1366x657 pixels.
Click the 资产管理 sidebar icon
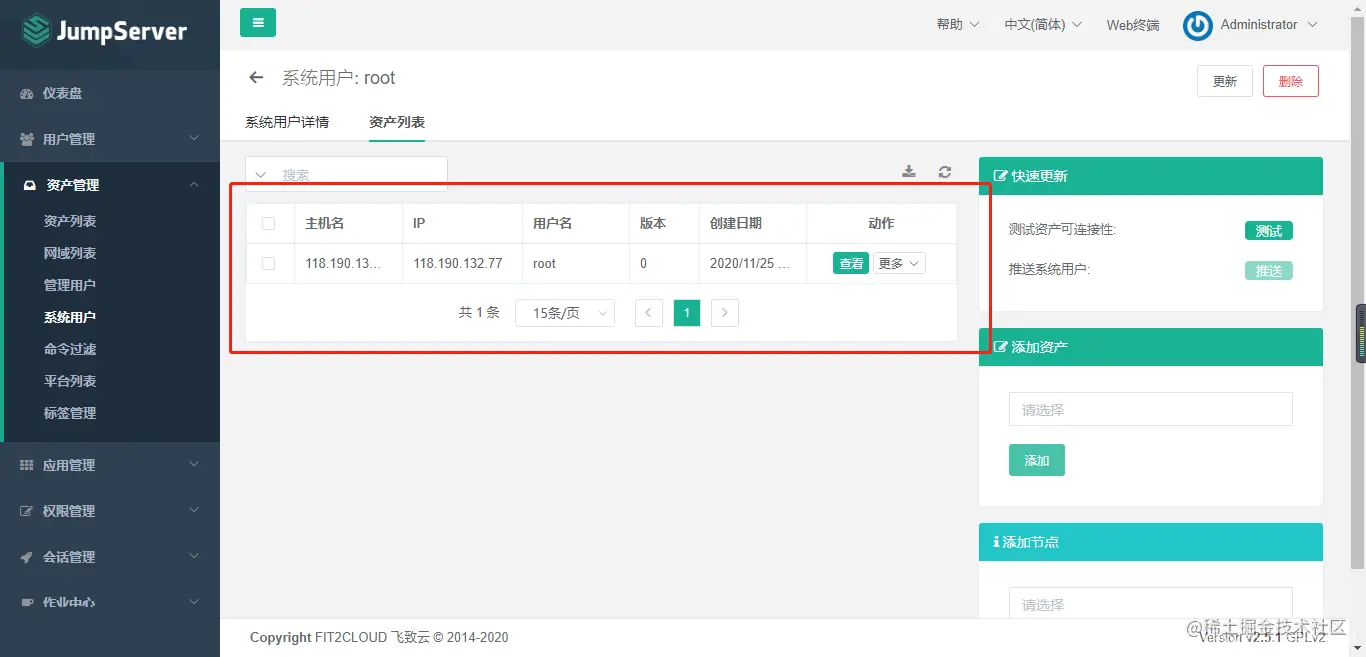[x=27, y=184]
